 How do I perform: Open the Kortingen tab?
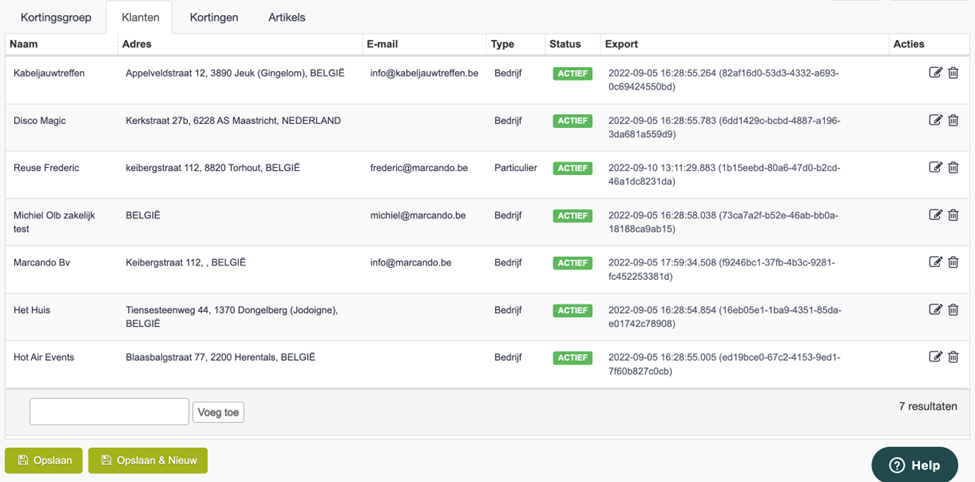click(x=214, y=17)
